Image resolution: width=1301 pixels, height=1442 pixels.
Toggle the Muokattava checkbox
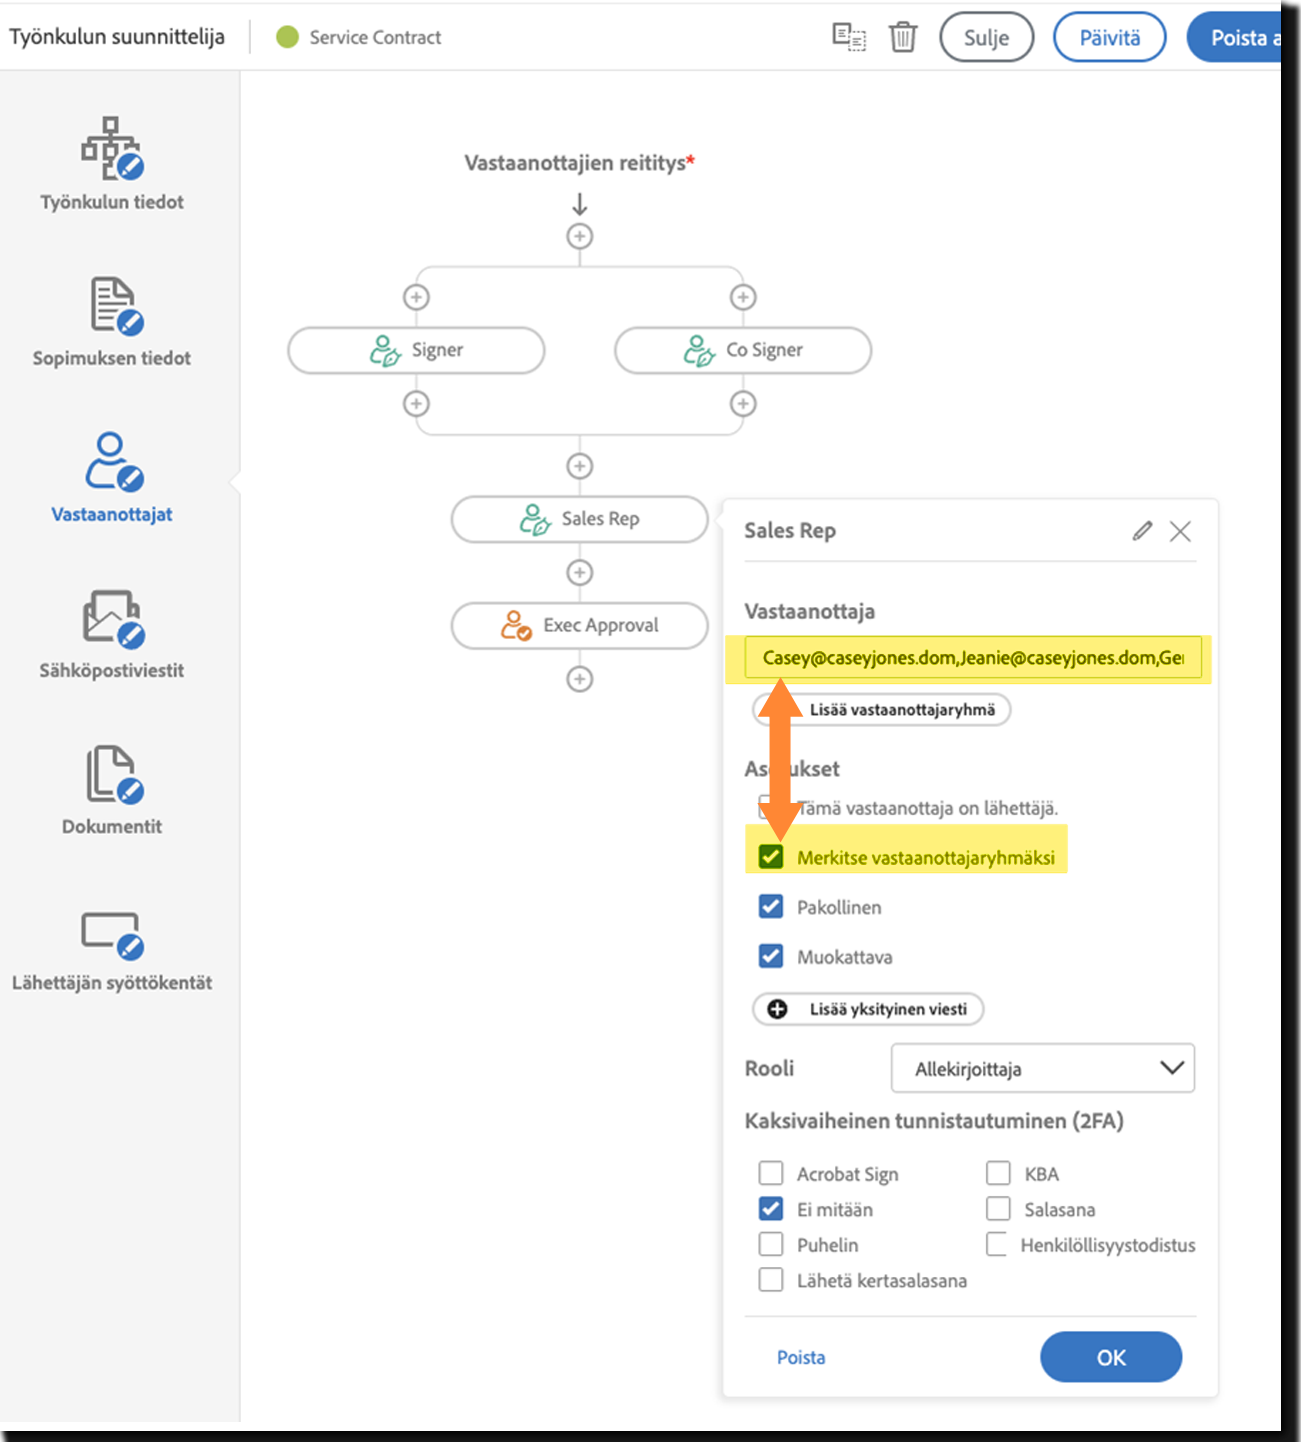[771, 957]
